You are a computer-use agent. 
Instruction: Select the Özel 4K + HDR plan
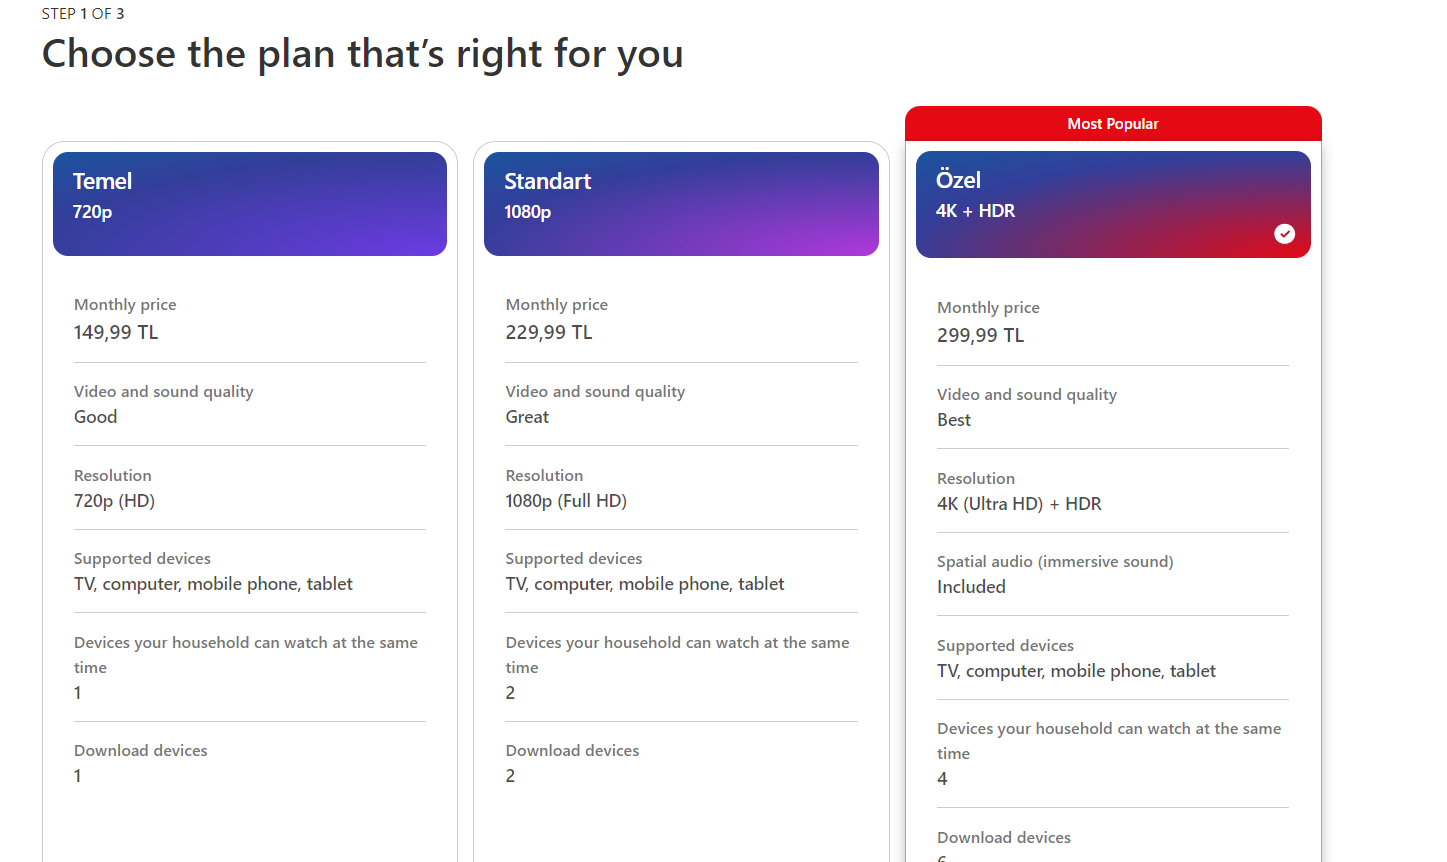click(x=1112, y=204)
